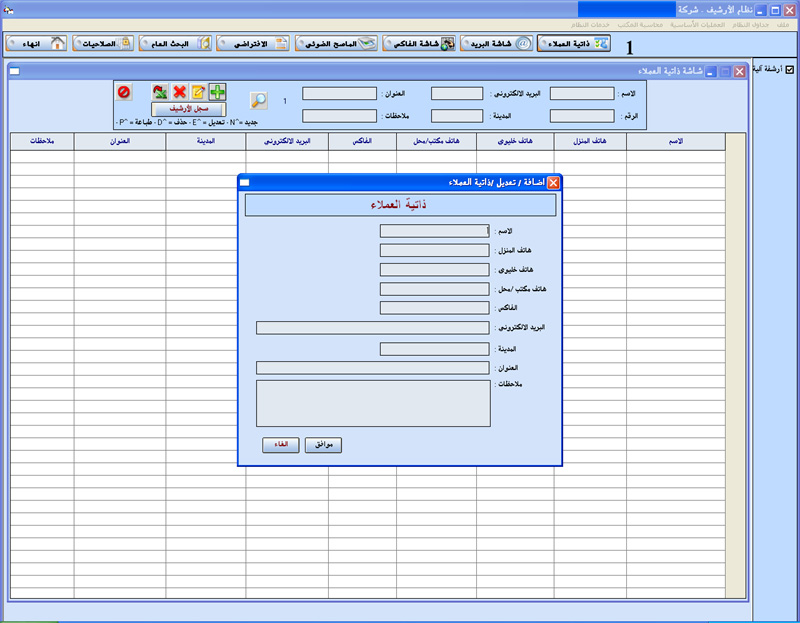Click the ملاحظات notes text area in dialog
800x623 pixels.
point(373,403)
